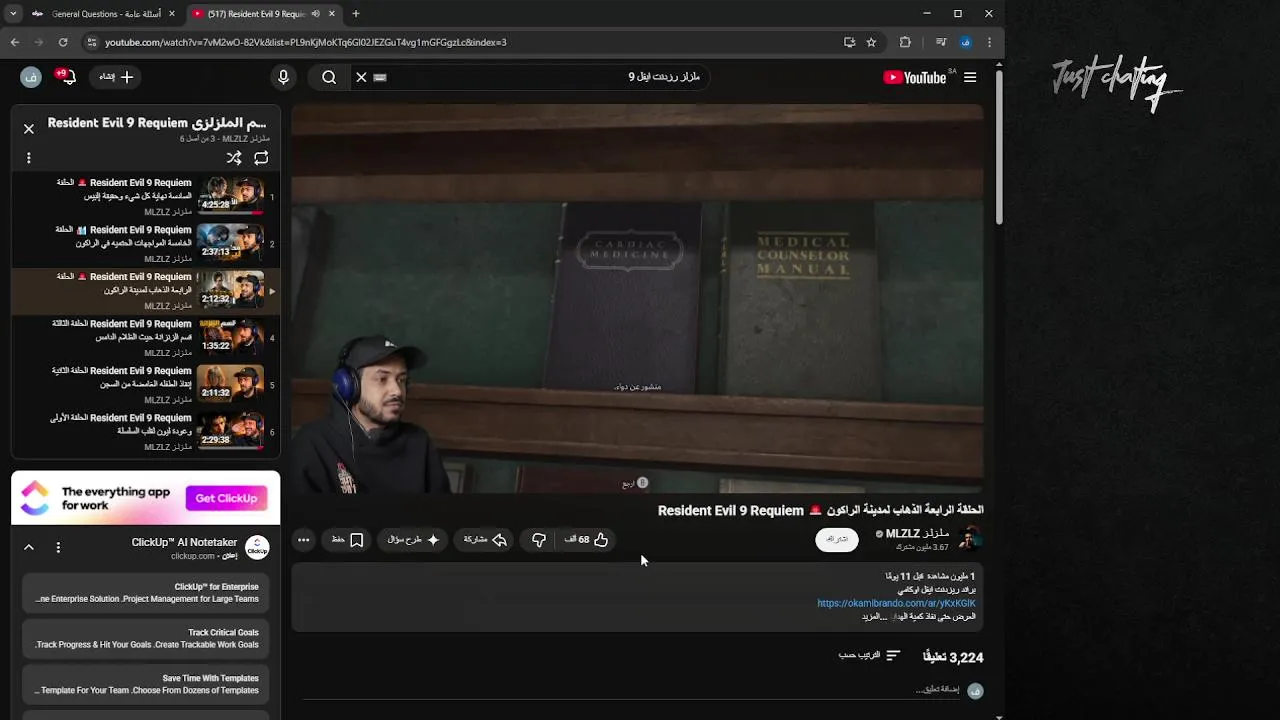1280x720 pixels.
Task: Open Chrome three-dot menu
Action: (989, 42)
